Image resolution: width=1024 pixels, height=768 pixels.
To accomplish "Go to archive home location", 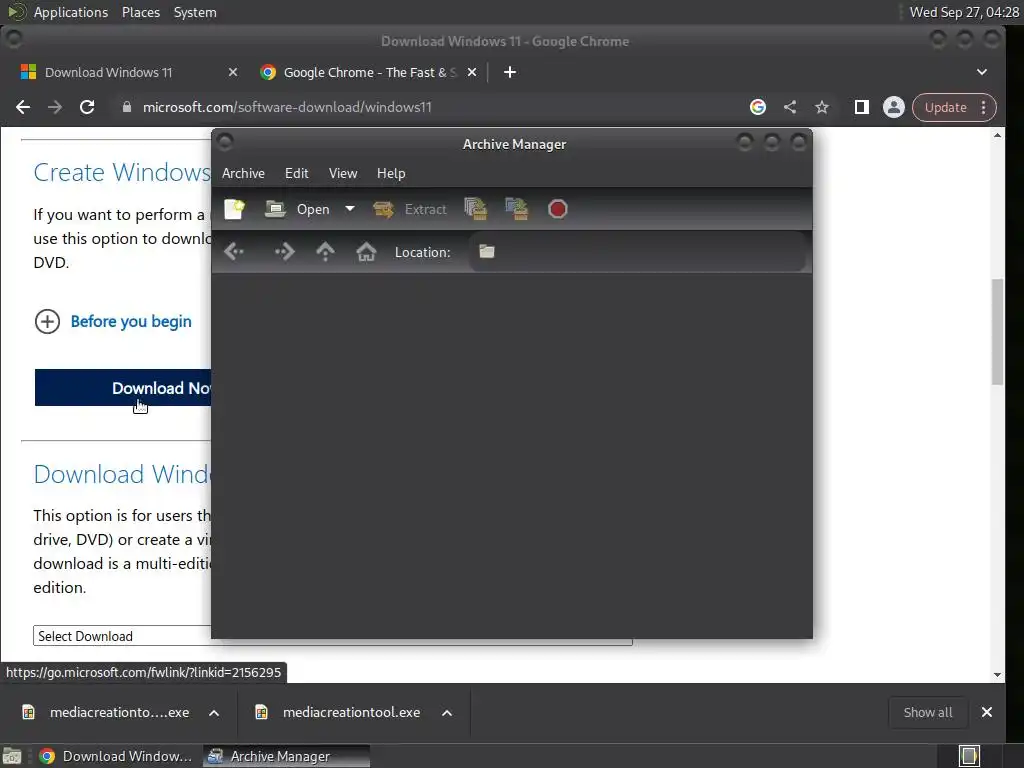I will (366, 251).
